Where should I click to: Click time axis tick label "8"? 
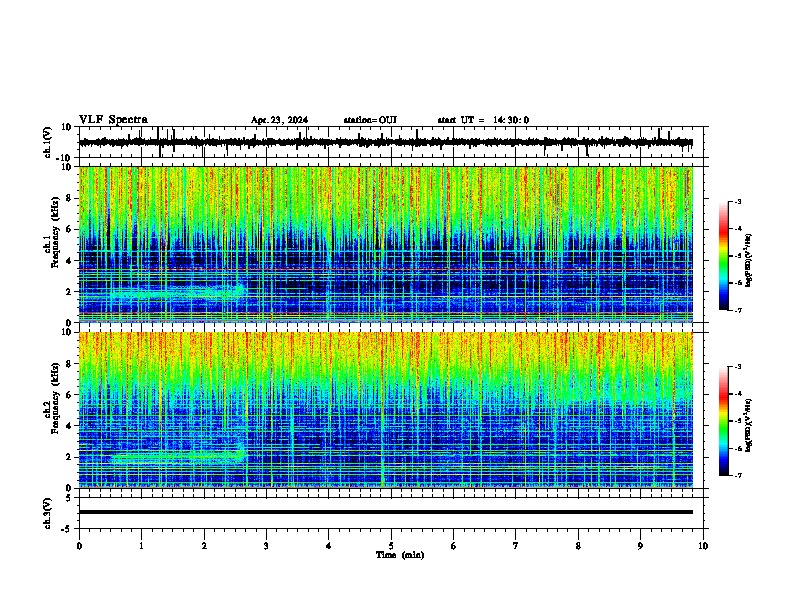click(x=578, y=546)
